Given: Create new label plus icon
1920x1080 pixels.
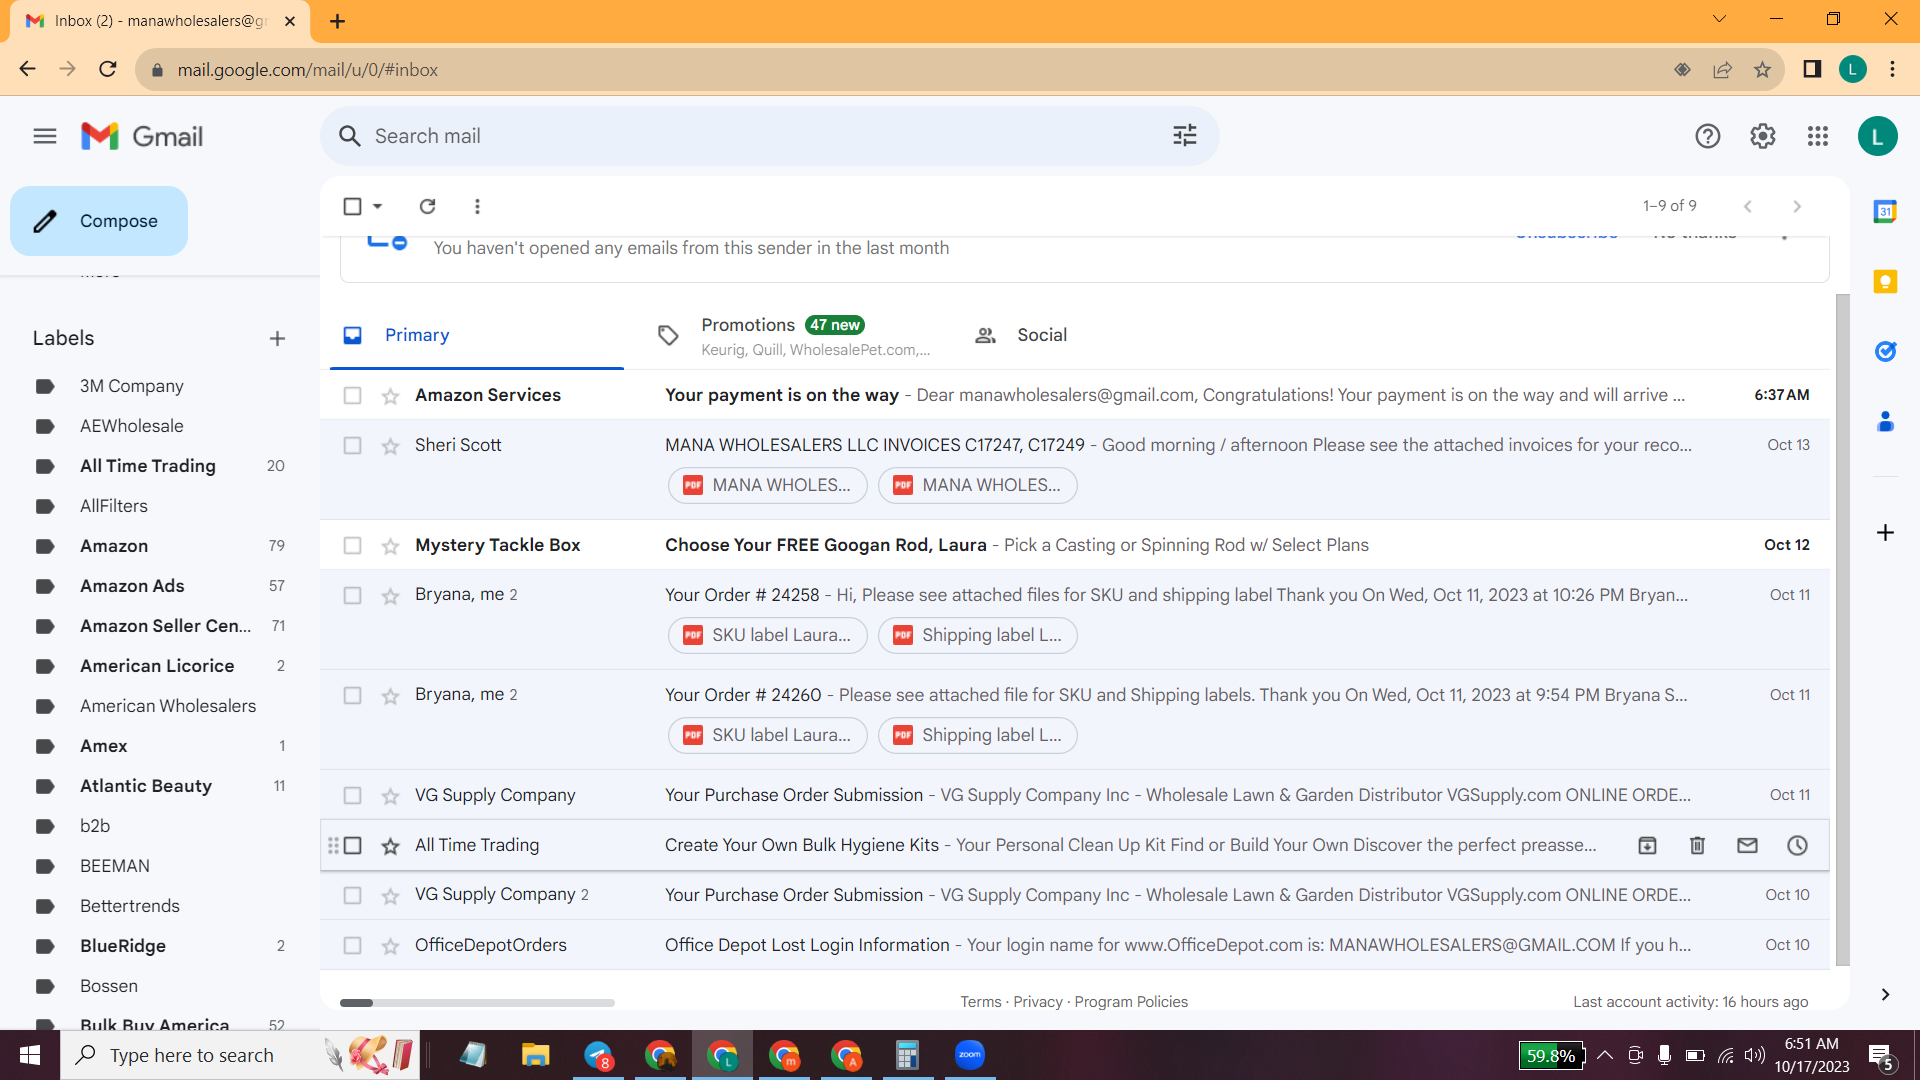Looking at the screenshot, I should pyautogui.click(x=277, y=338).
